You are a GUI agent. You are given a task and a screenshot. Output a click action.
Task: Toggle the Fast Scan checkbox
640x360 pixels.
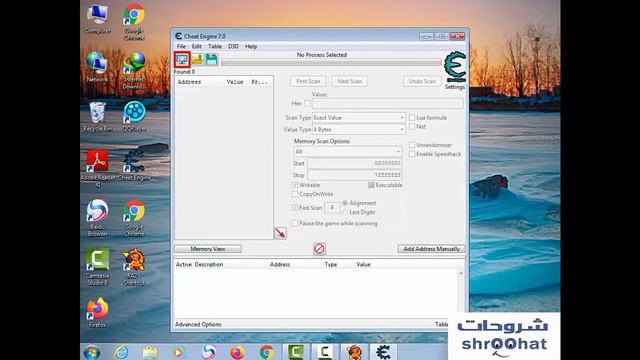pyautogui.click(x=295, y=207)
